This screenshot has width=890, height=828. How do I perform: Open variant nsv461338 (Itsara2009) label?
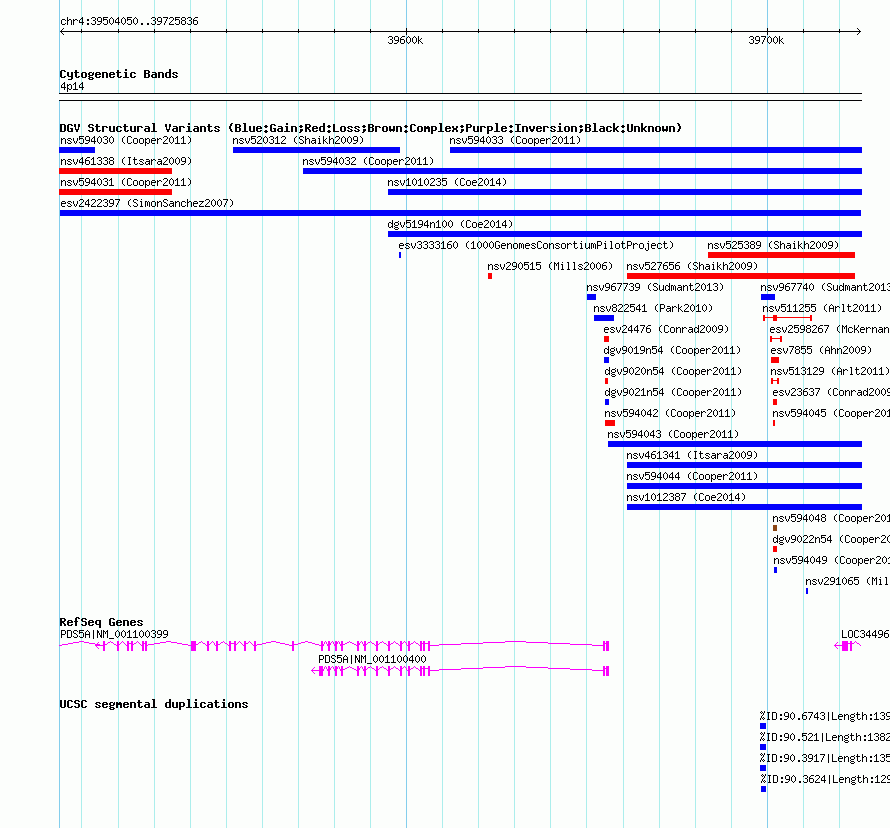click(x=126, y=161)
